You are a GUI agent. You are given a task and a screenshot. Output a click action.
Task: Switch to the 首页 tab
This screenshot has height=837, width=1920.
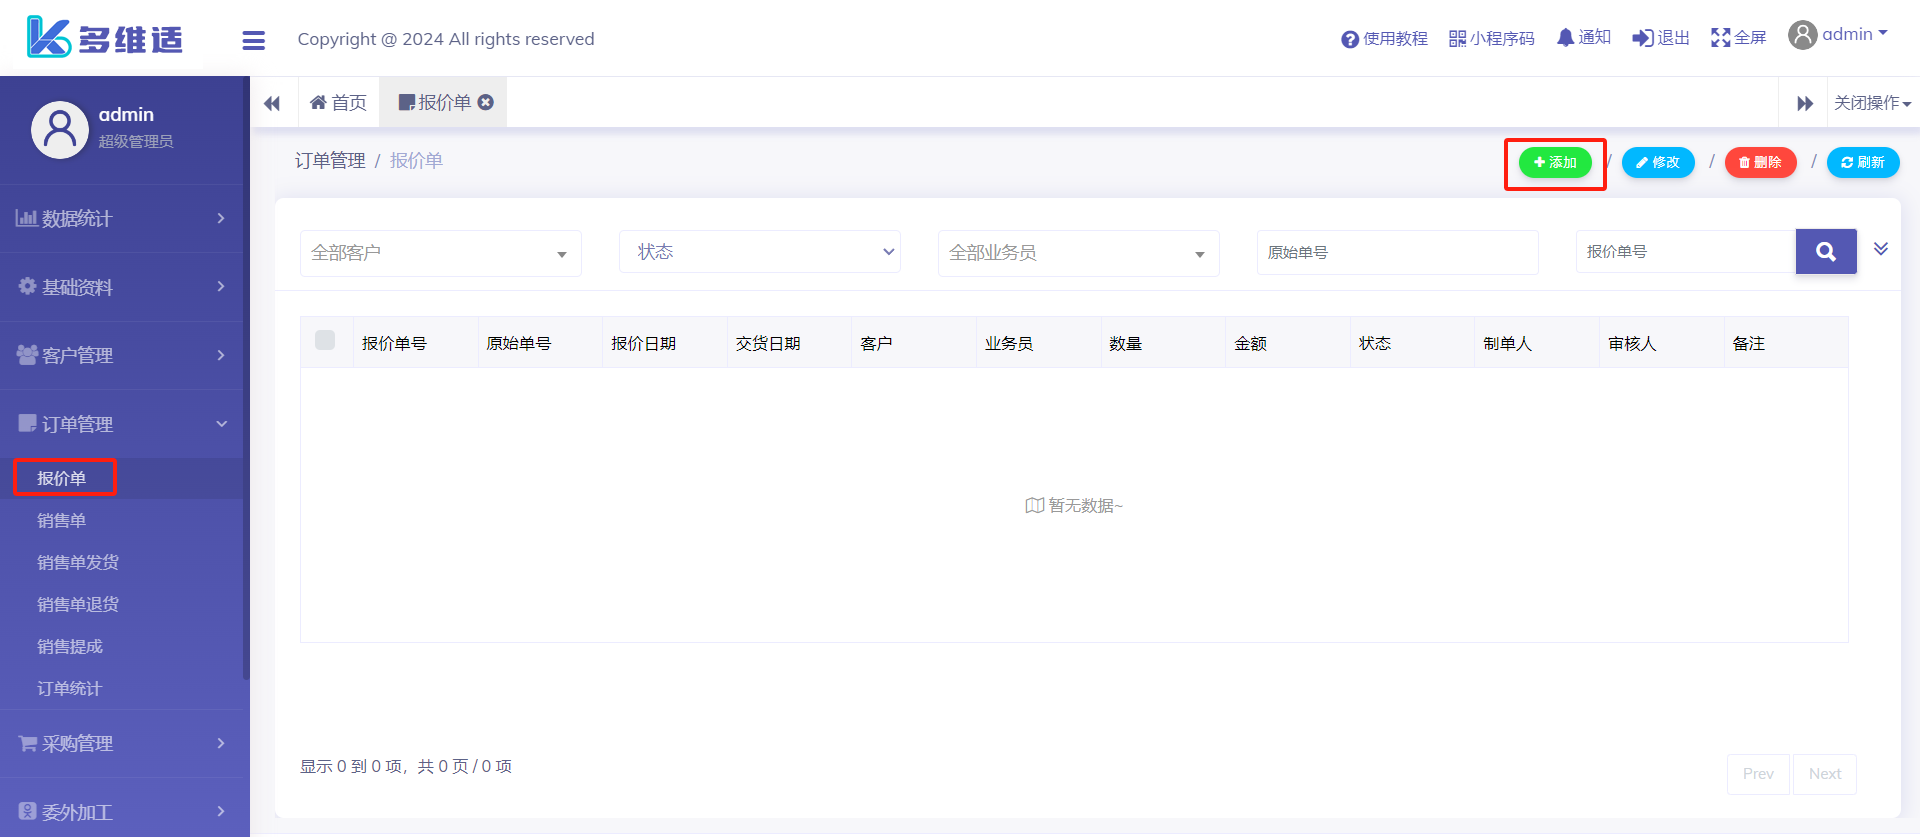pos(339,103)
